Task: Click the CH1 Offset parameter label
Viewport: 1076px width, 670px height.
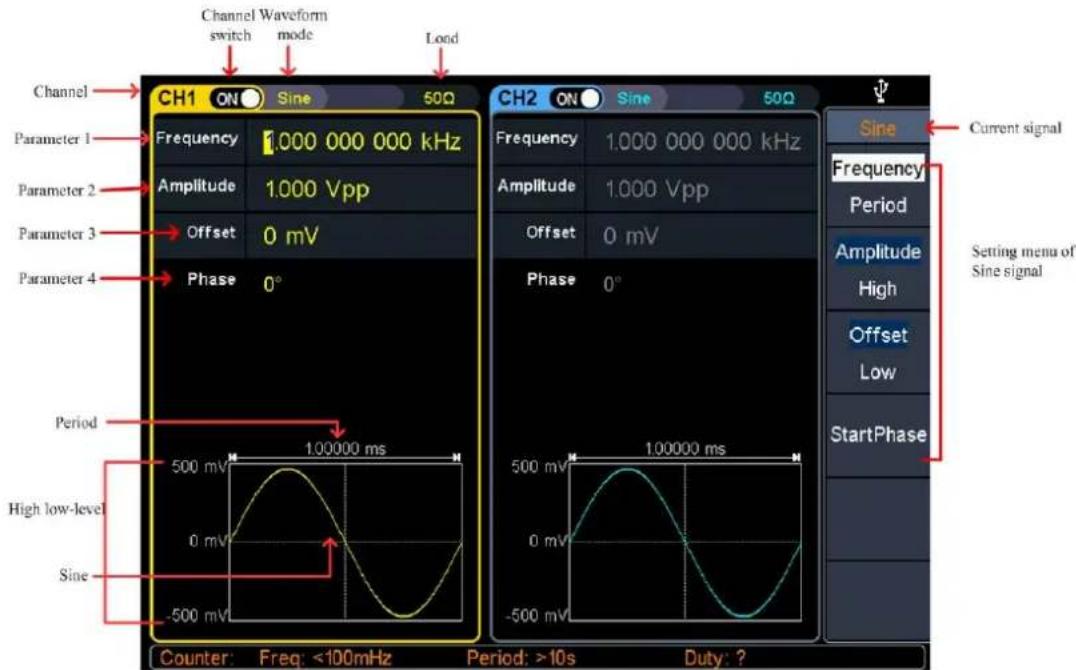Action: [x=211, y=232]
